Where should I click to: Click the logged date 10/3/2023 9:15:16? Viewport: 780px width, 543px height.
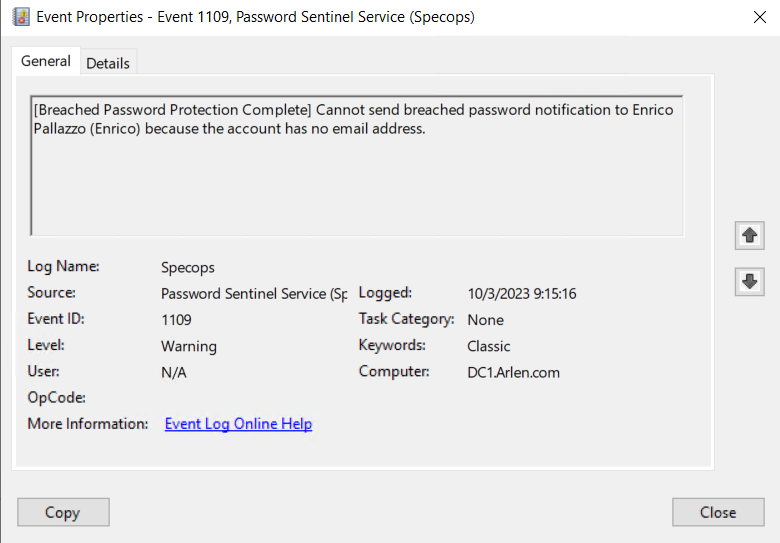(522, 294)
